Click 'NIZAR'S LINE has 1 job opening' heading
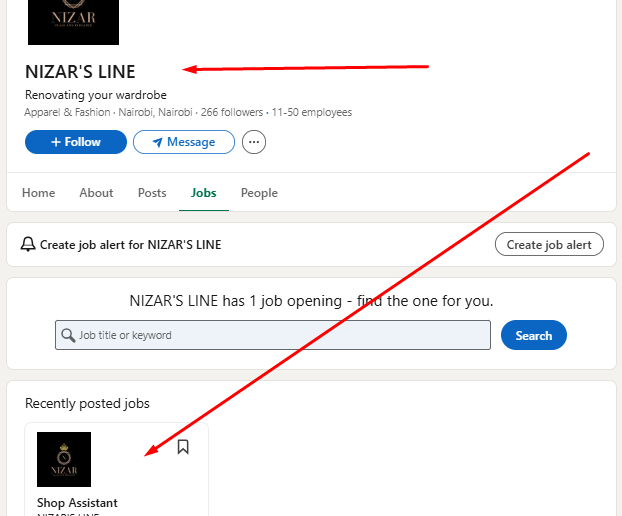 (x=311, y=301)
